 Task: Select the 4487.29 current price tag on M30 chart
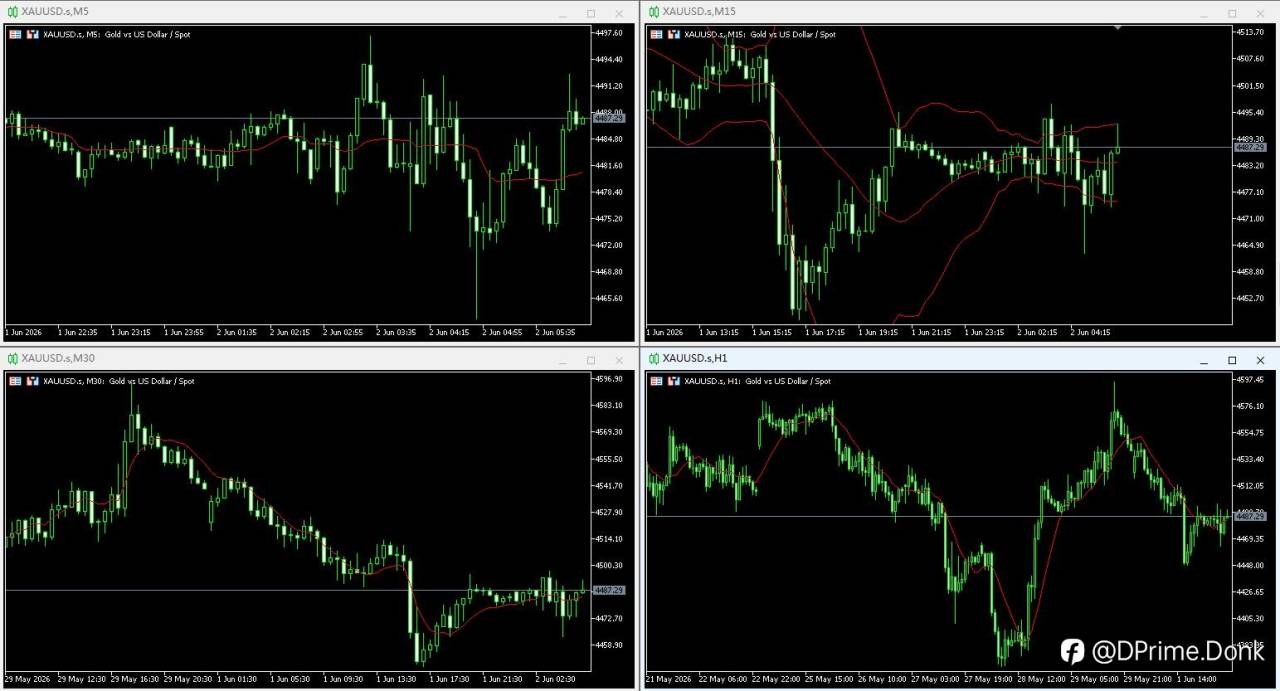609,590
